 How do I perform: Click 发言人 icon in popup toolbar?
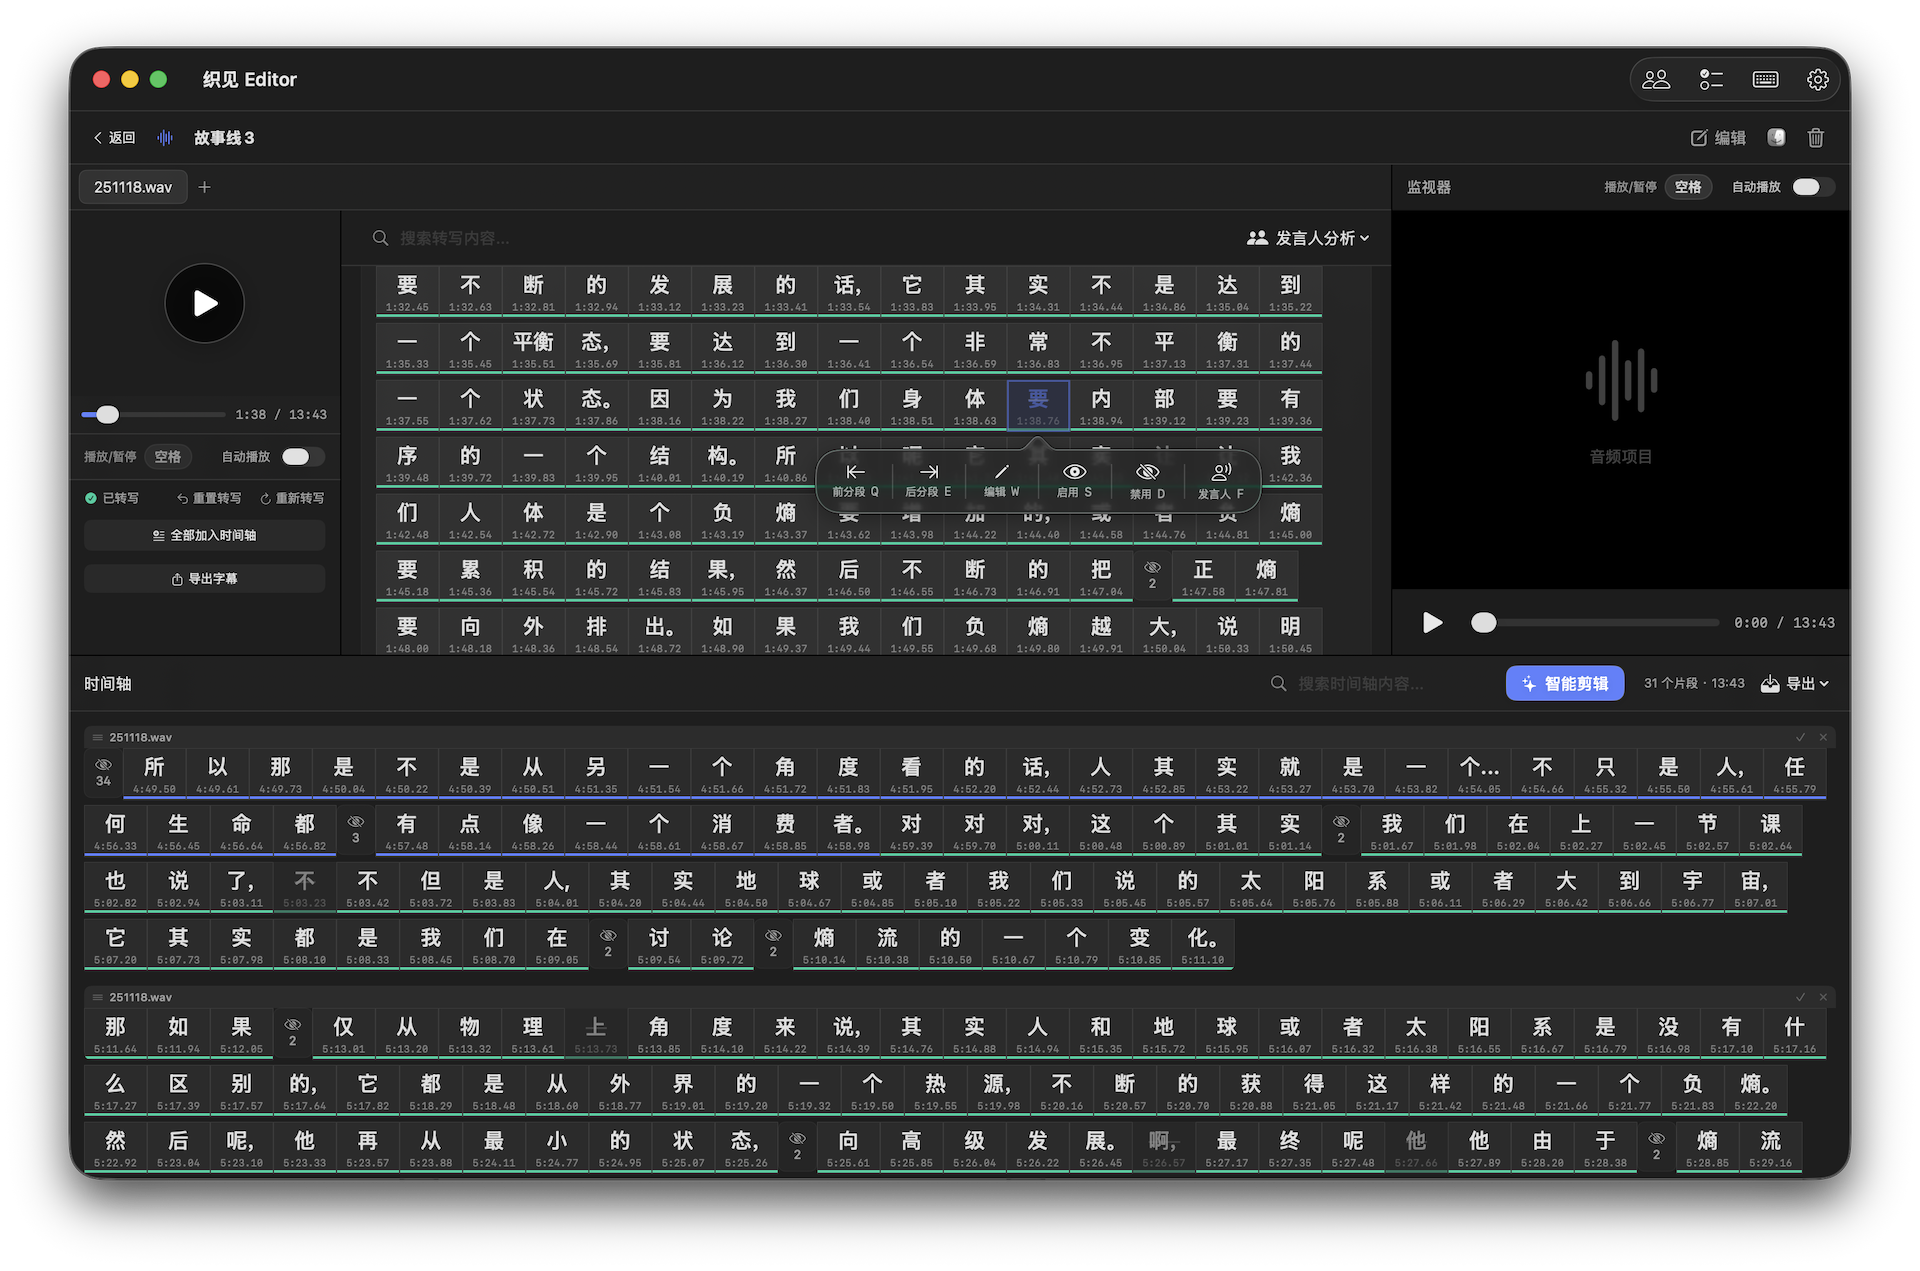click(1221, 472)
